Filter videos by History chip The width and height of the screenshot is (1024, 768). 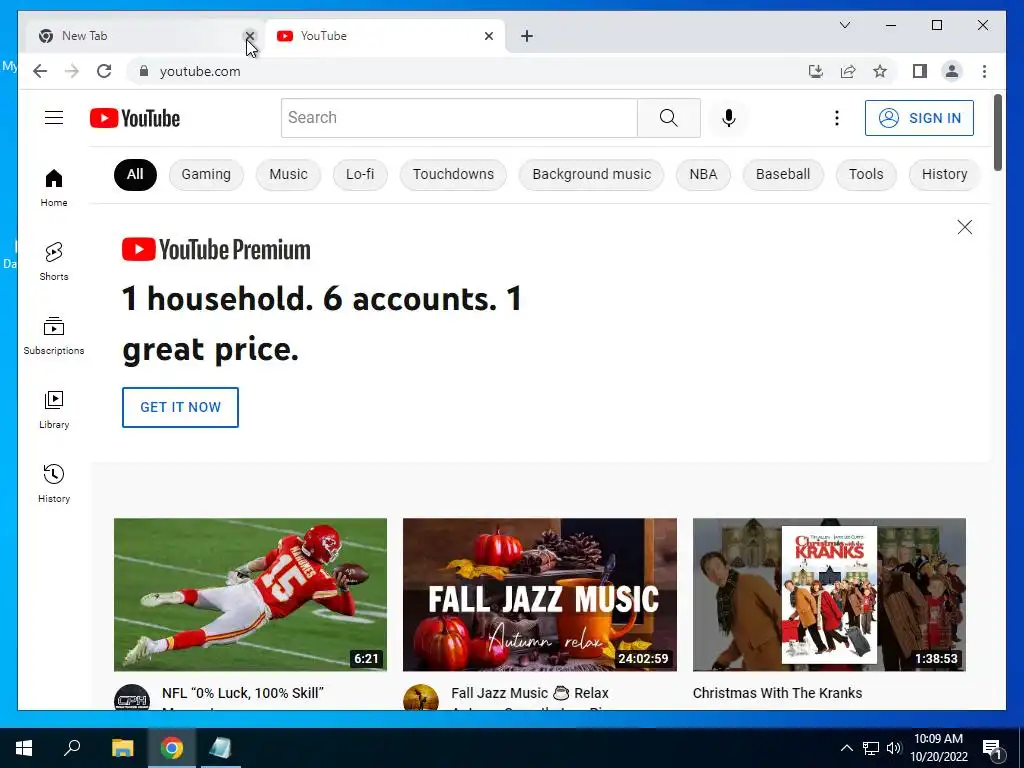point(944,174)
